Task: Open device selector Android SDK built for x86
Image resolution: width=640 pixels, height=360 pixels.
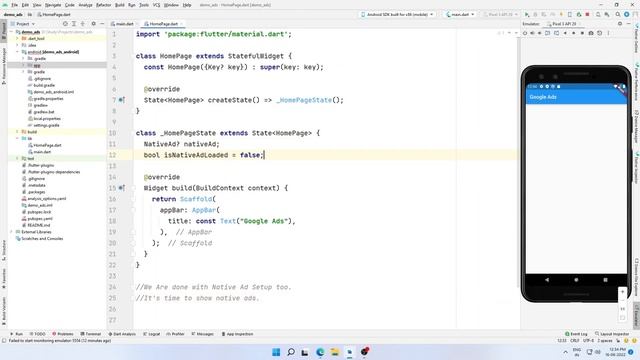Action: (397, 14)
